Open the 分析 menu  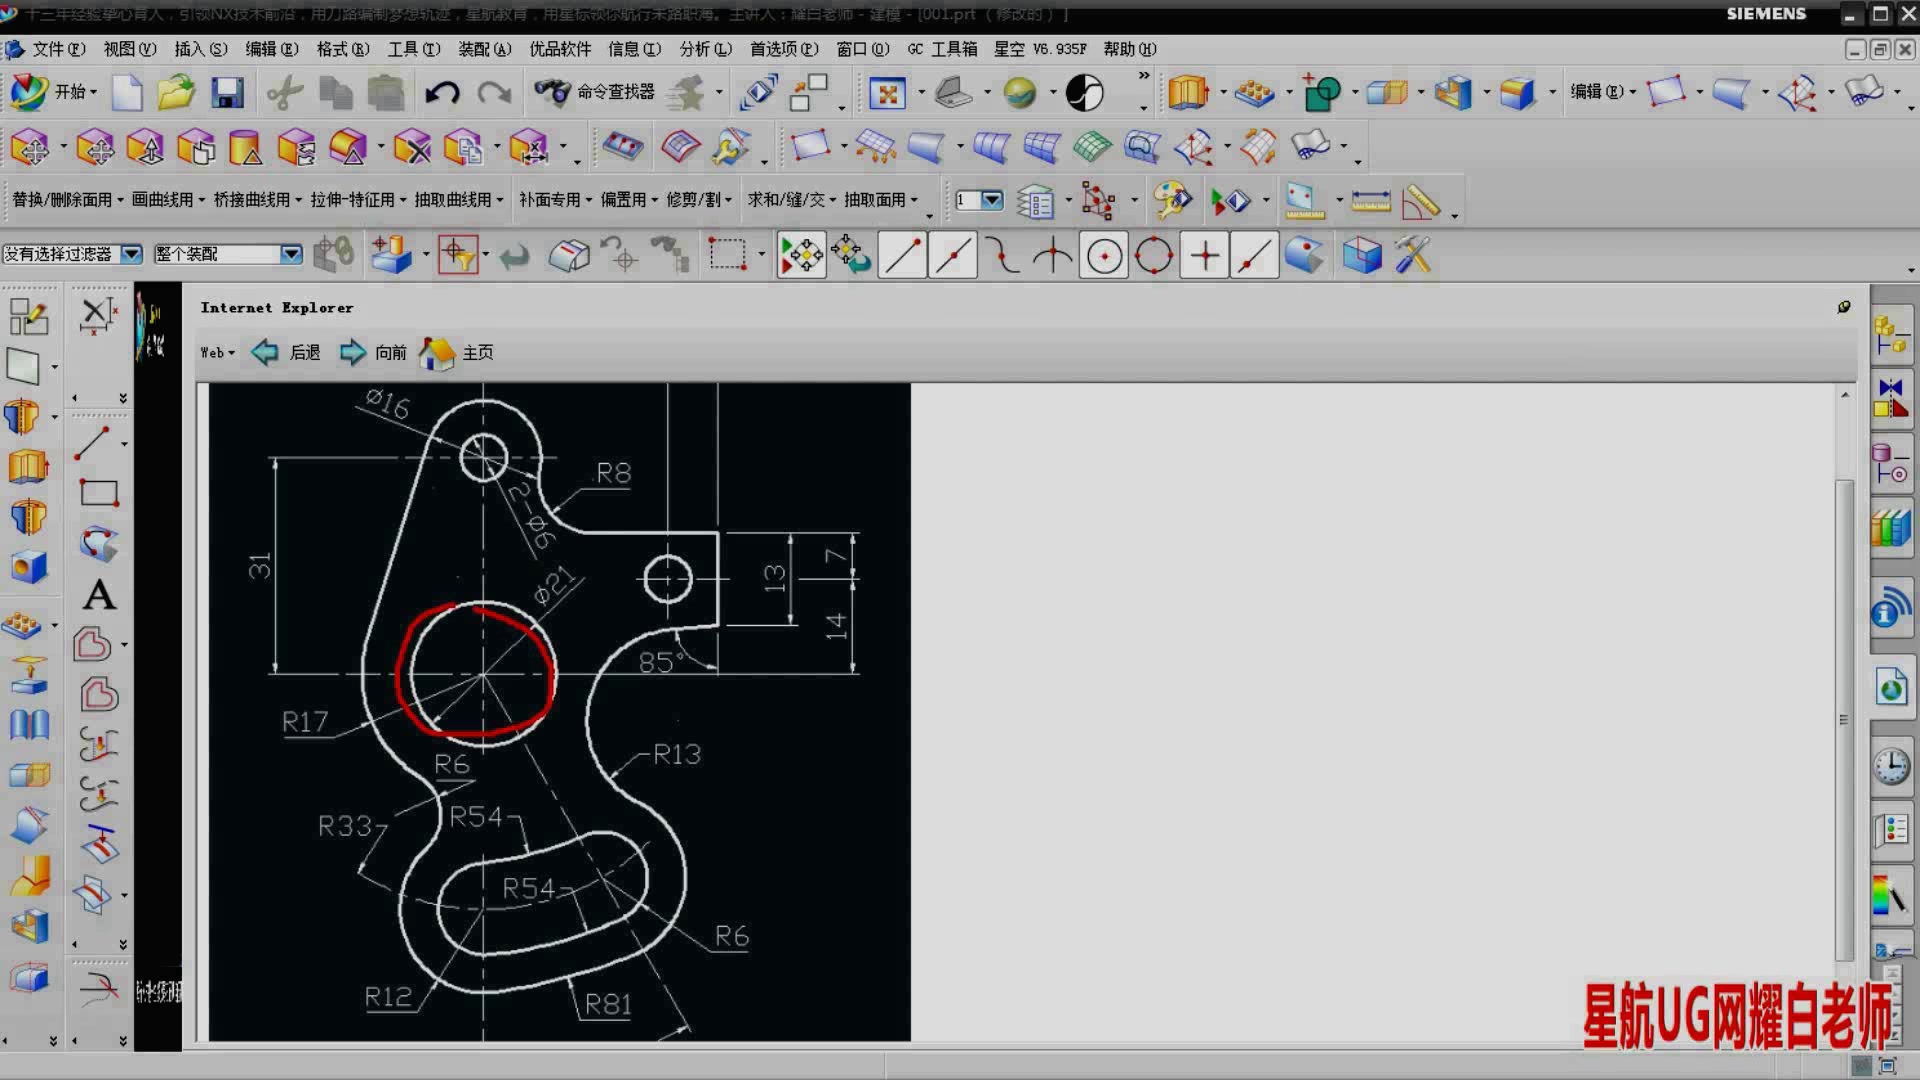[x=705, y=49]
